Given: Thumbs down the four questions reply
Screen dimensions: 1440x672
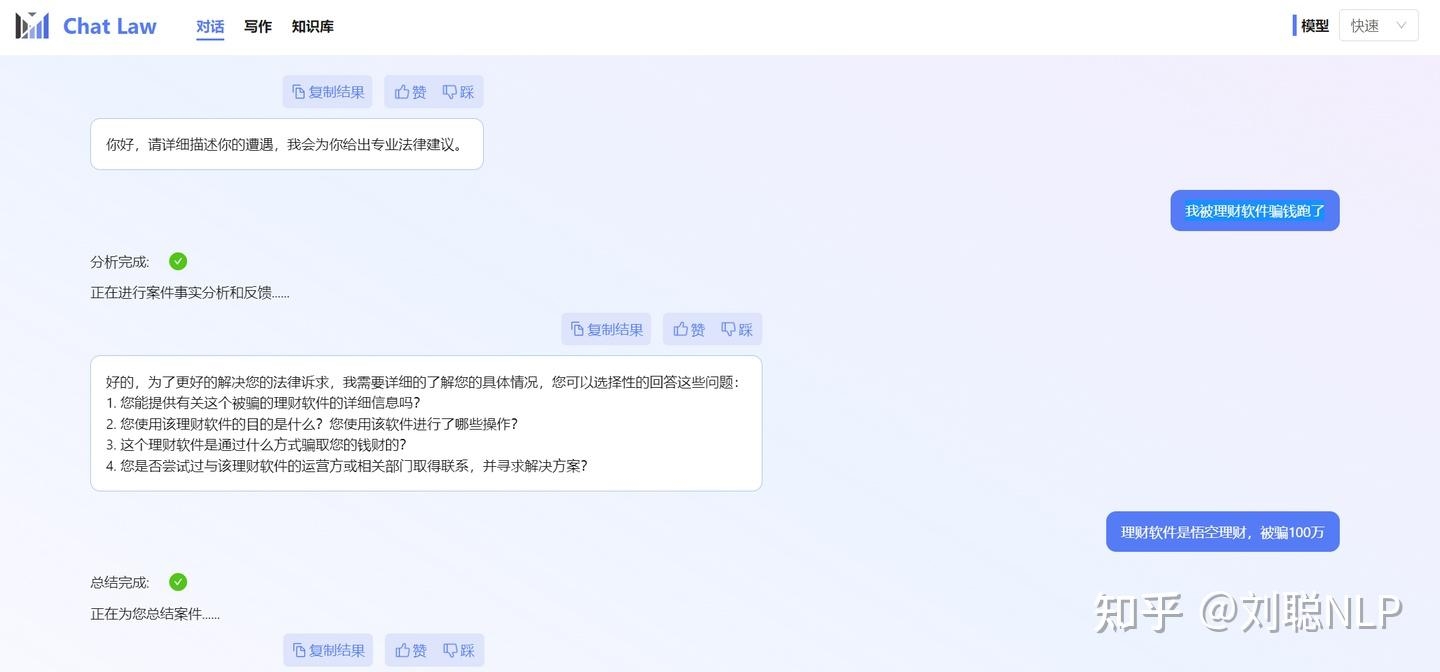Looking at the screenshot, I should [x=737, y=329].
